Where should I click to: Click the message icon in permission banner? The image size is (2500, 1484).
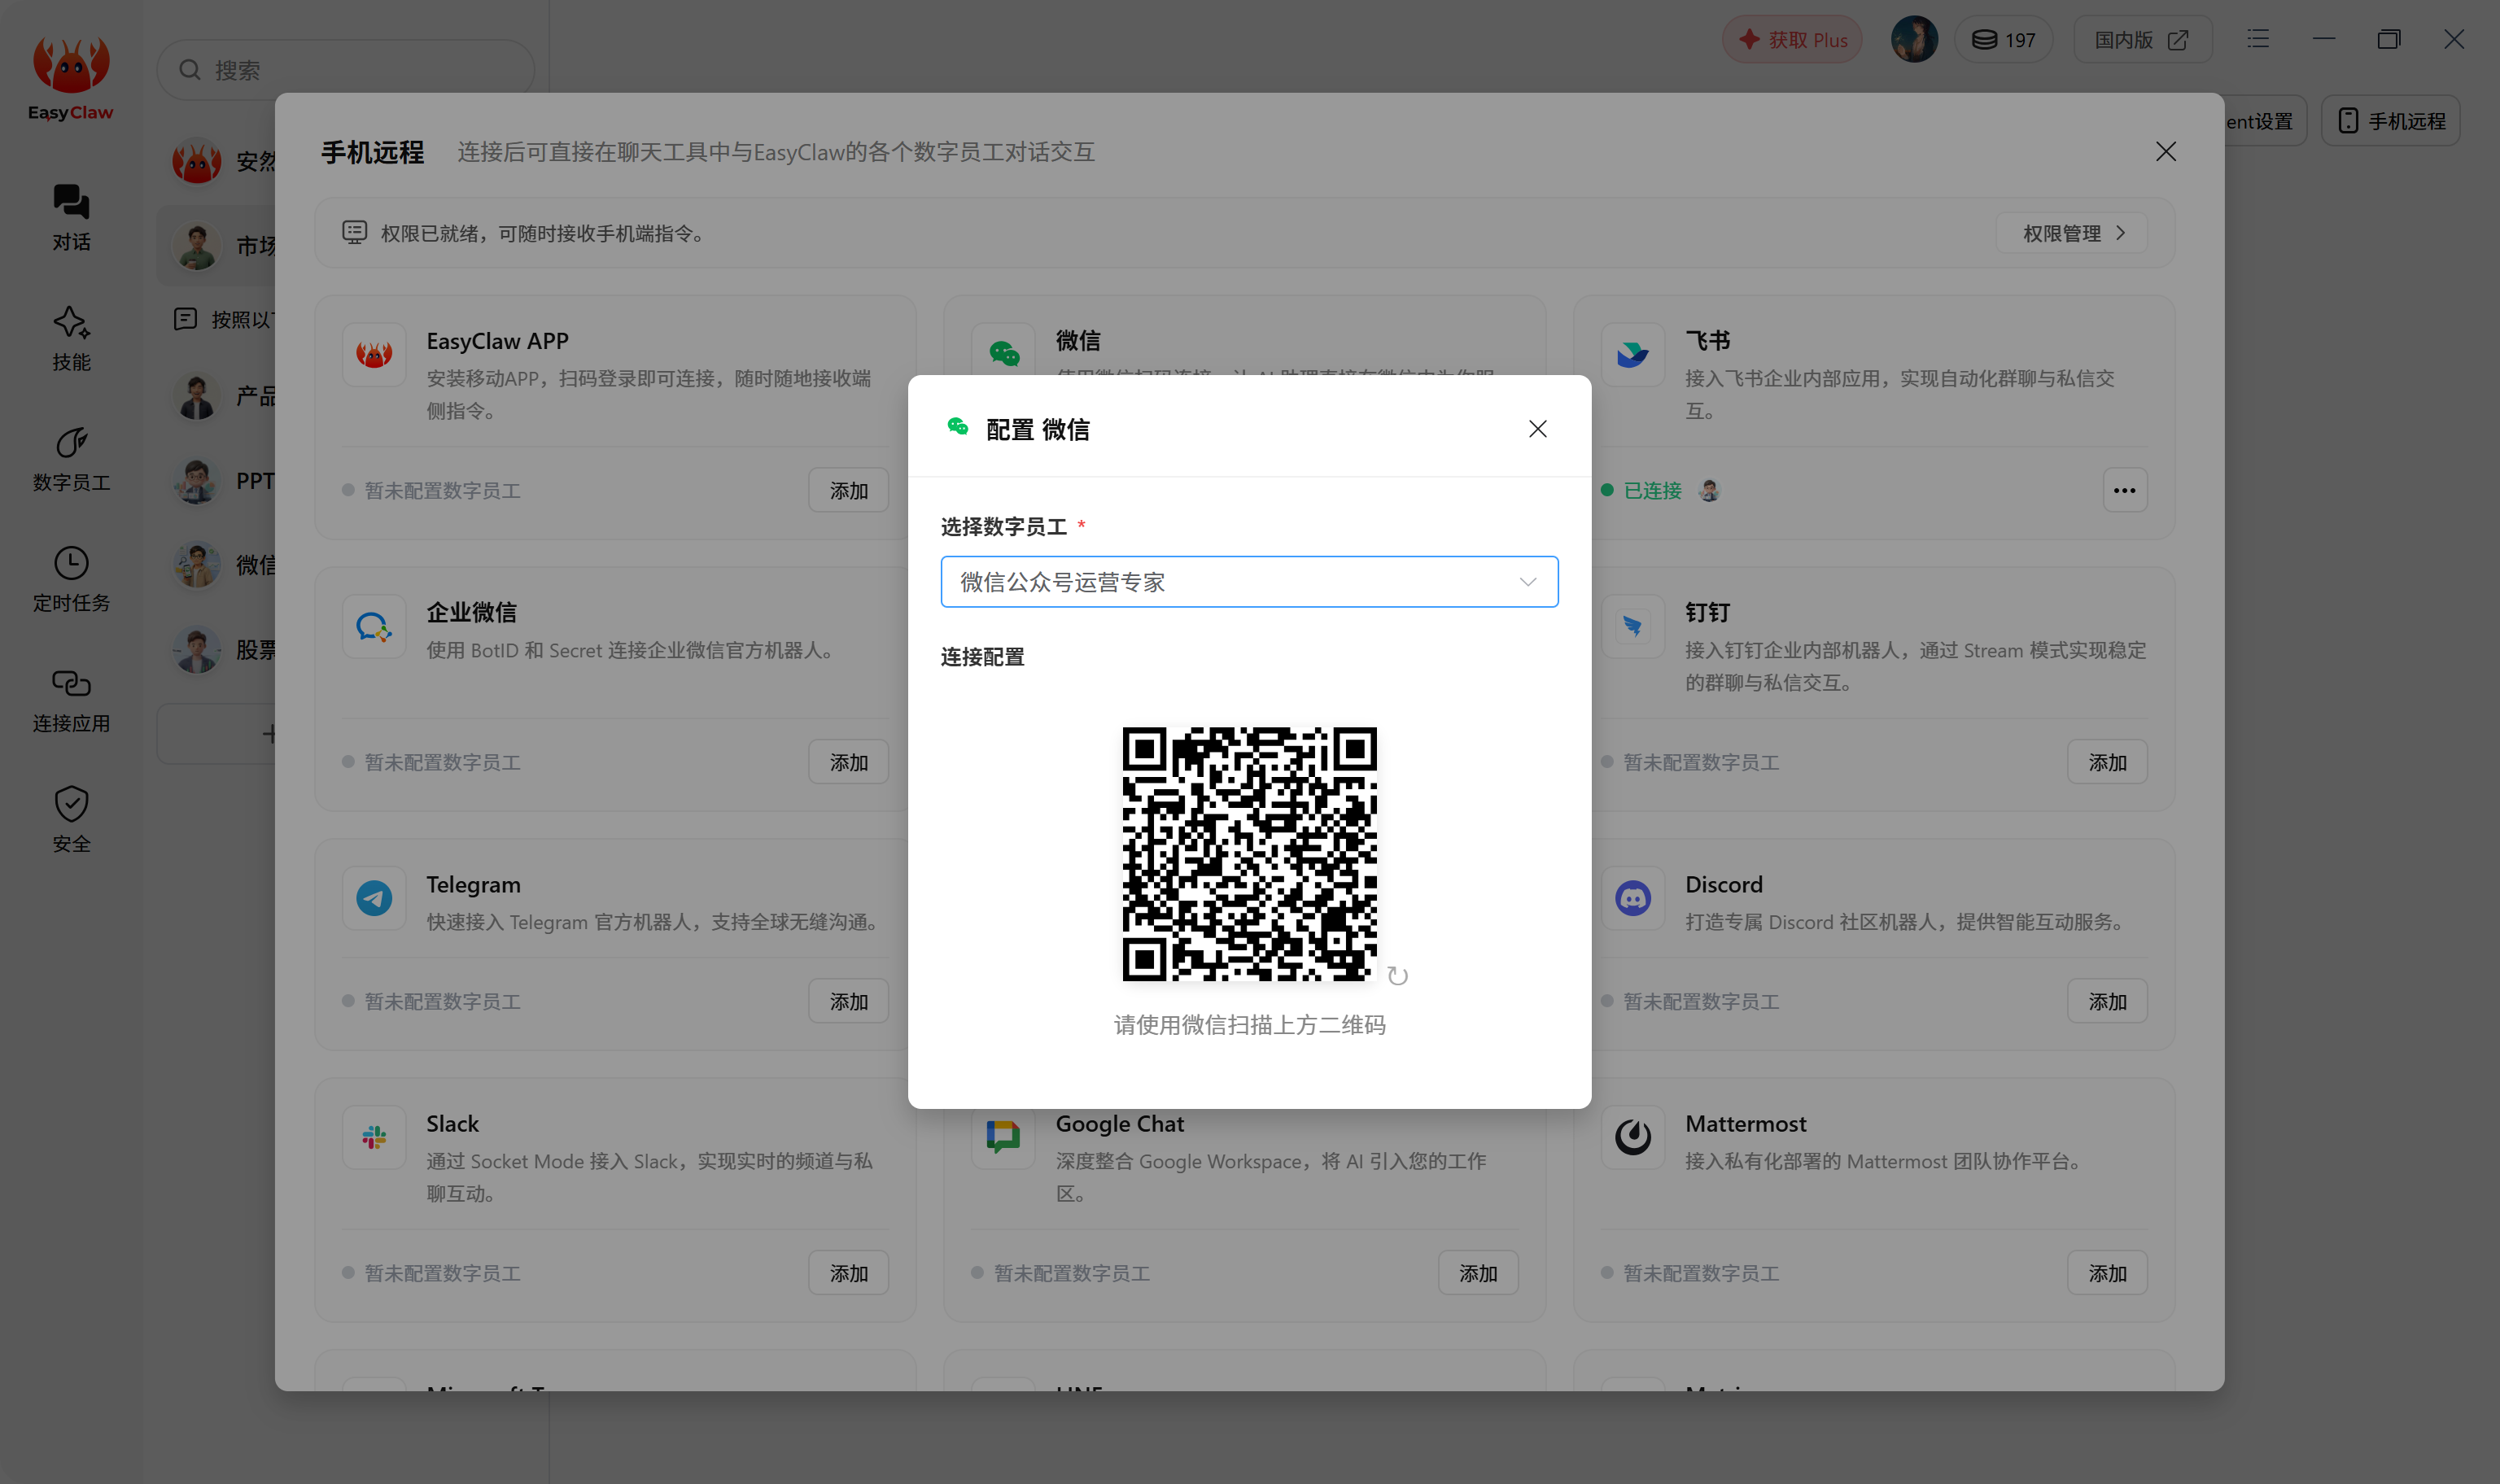tap(354, 233)
